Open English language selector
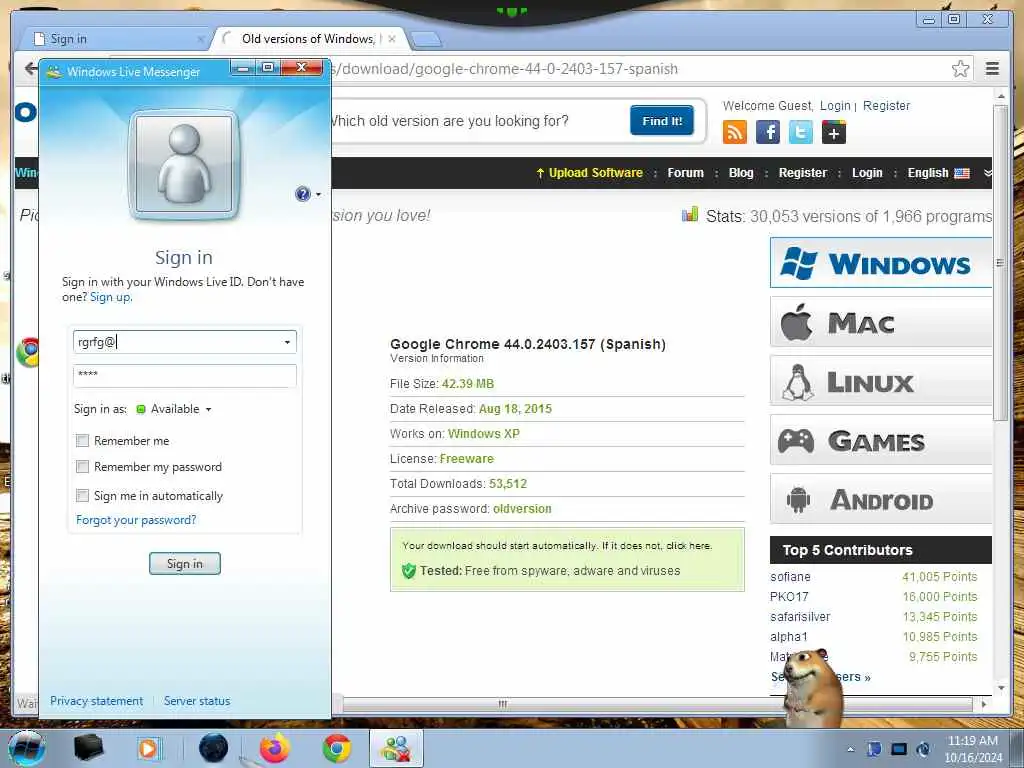Image resolution: width=1024 pixels, height=768 pixels. tap(938, 173)
